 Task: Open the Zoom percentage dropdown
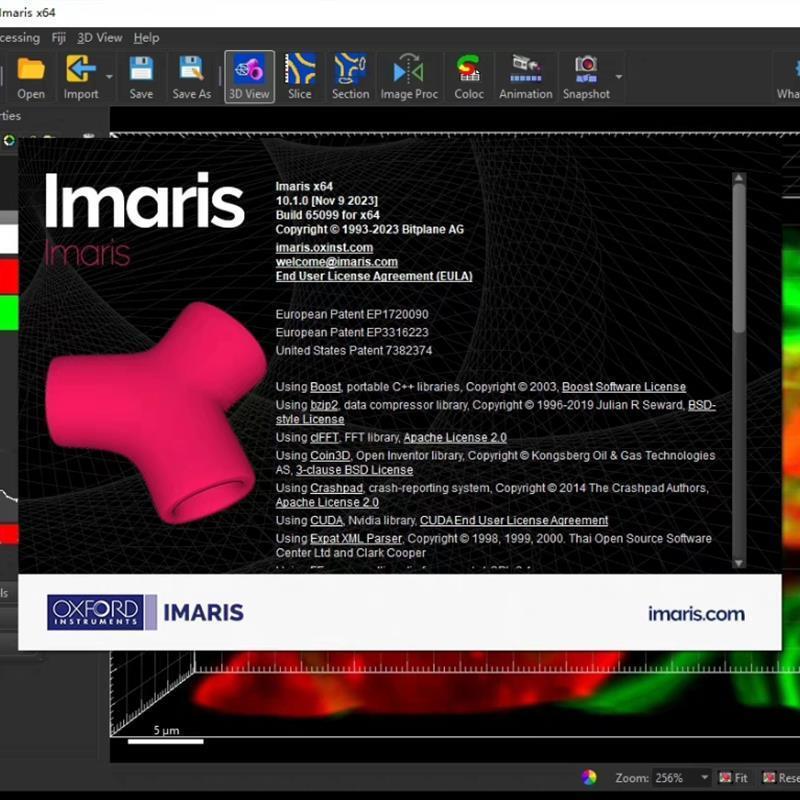click(x=704, y=778)
